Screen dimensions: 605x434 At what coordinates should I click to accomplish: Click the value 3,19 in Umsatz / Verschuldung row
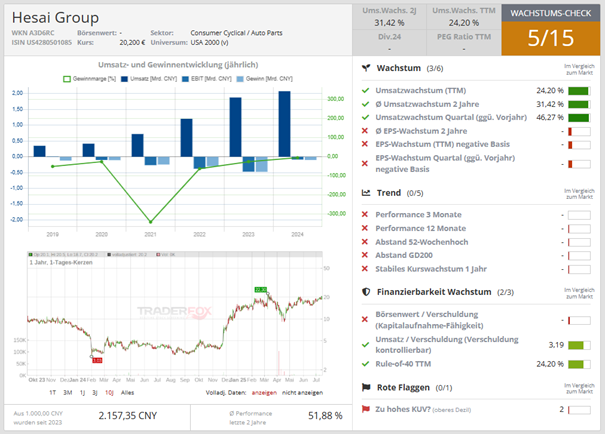coord(556,345)
